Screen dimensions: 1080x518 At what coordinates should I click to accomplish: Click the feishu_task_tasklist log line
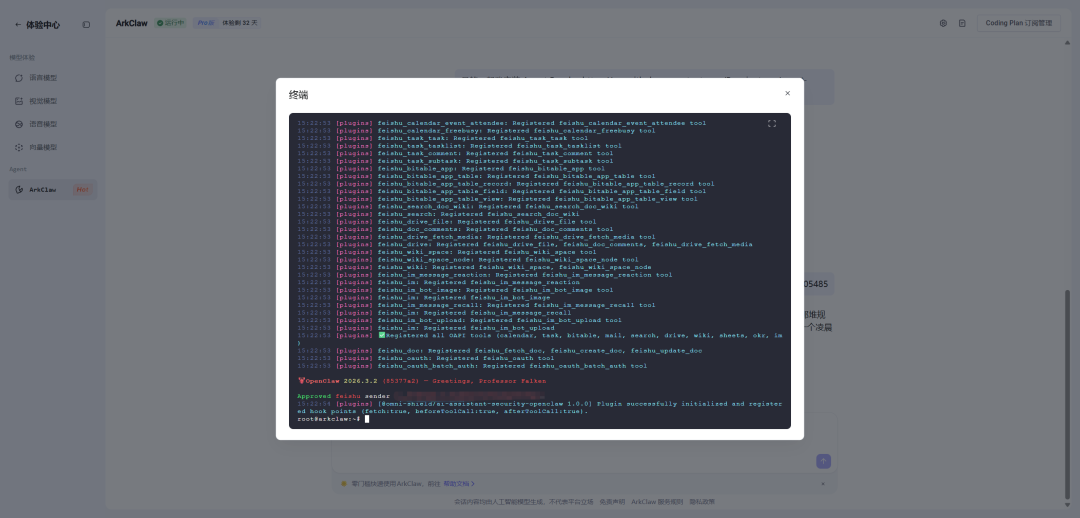pos(459,146)
